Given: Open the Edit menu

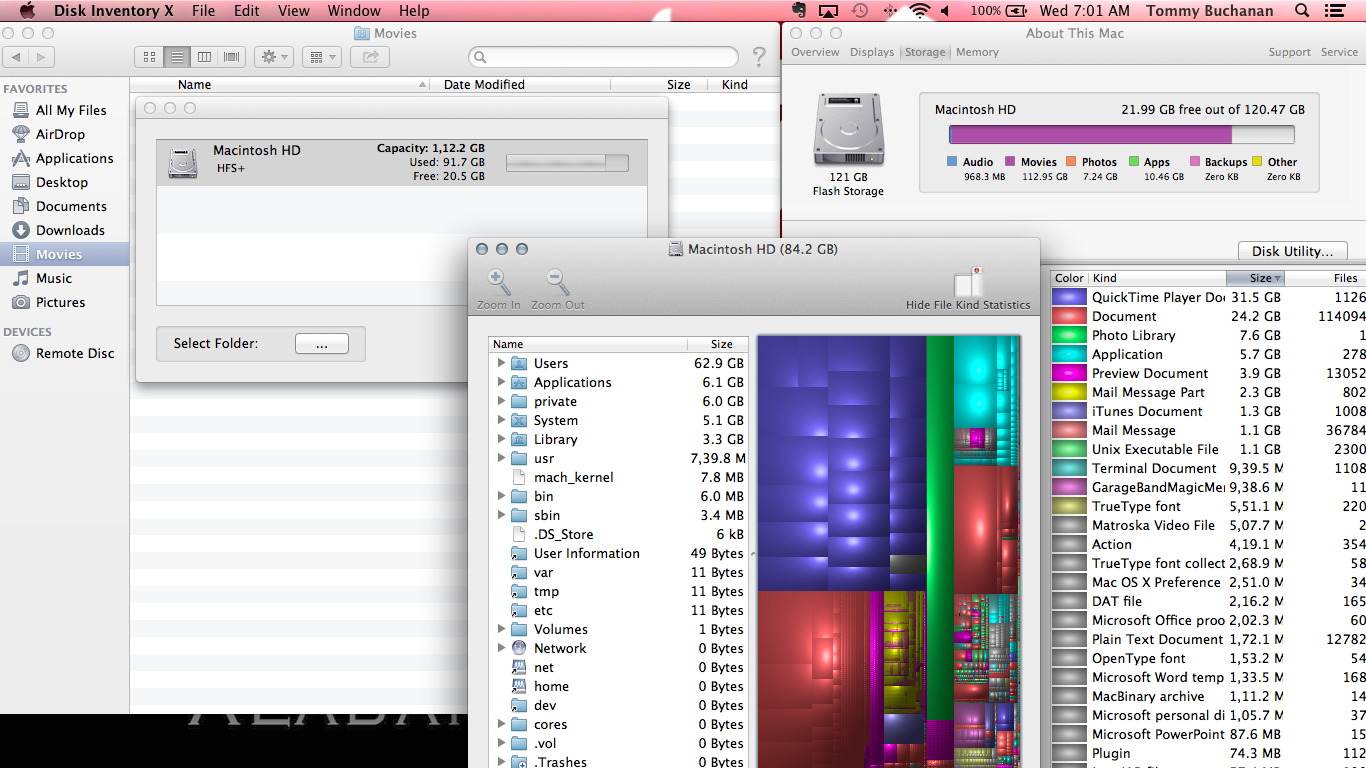Looking at the screenshot, I should (x=247, y=11).
